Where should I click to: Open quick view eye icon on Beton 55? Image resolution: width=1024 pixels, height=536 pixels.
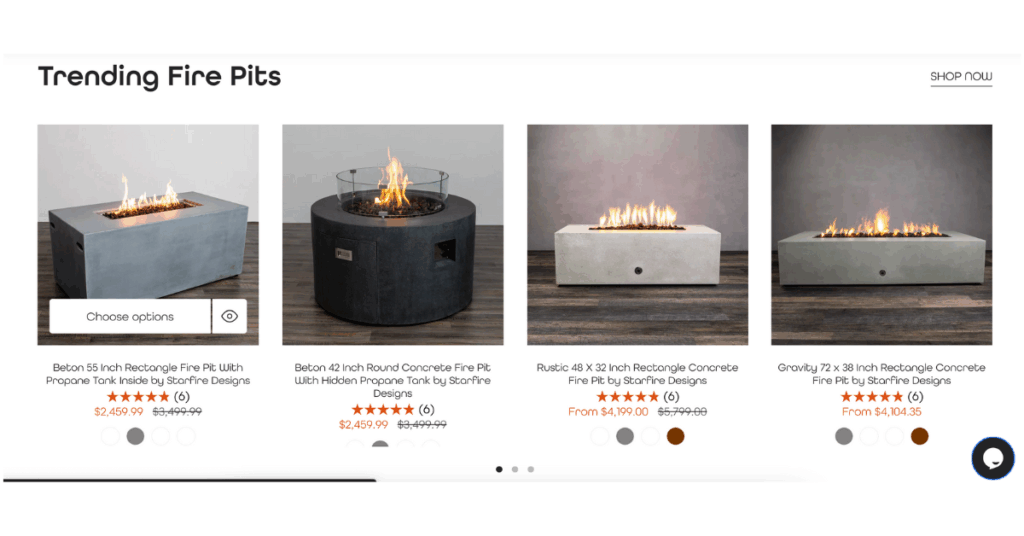point(229,316)
